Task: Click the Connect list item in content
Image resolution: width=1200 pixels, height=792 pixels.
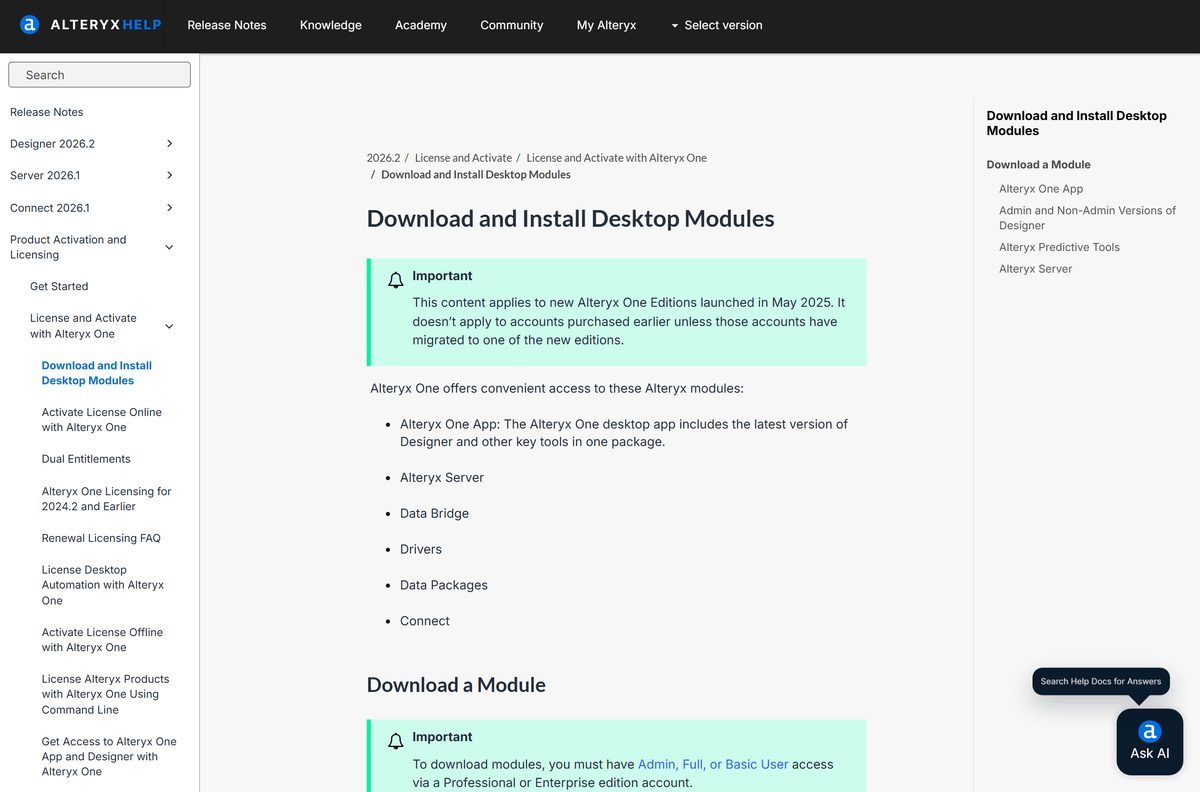Action: [425, 621]
